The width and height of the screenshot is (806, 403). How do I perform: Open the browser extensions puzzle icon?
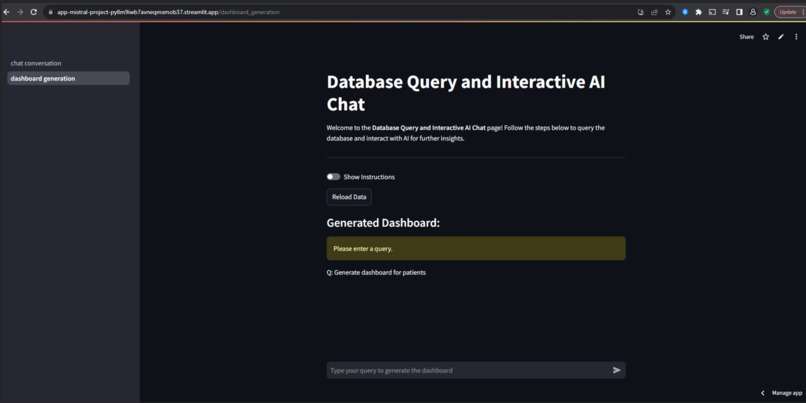(699, 12)
